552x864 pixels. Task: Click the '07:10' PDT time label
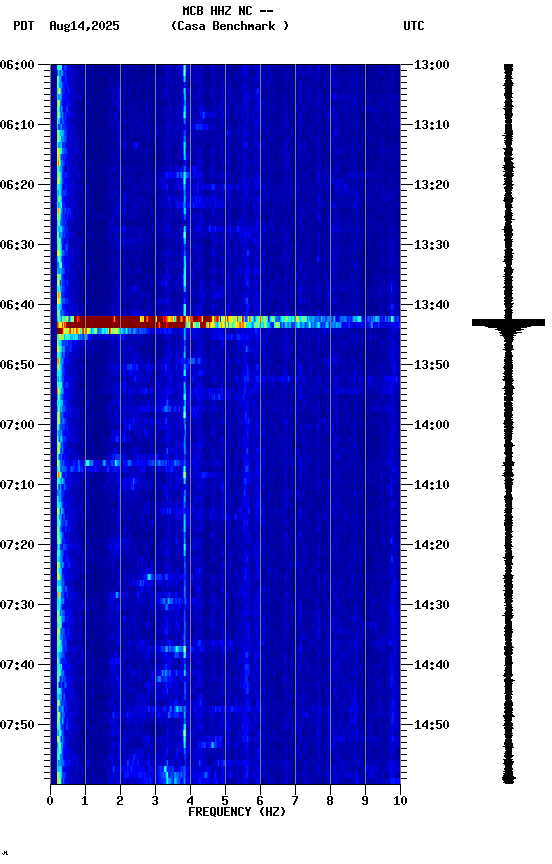point(17,485)
